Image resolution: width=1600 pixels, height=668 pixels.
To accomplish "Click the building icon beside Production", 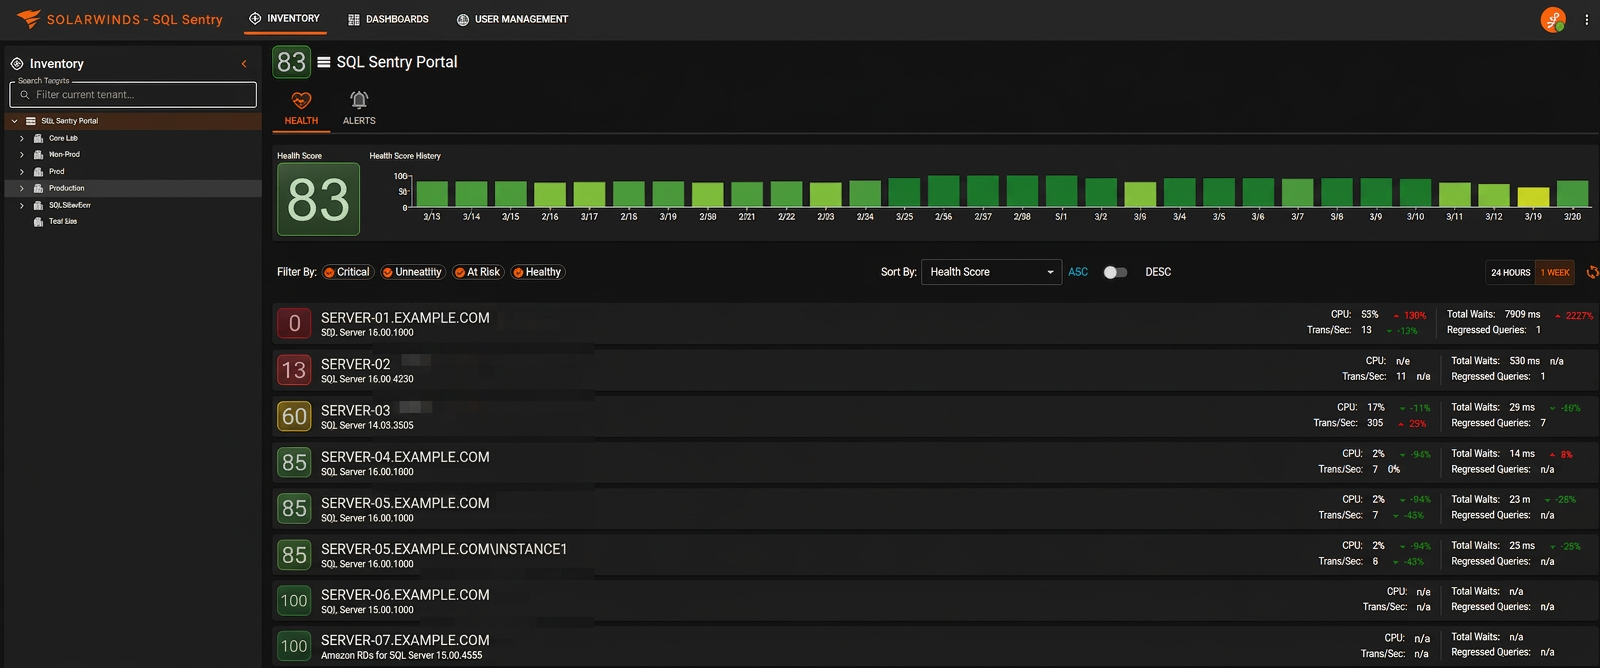I will coord(39,188).
